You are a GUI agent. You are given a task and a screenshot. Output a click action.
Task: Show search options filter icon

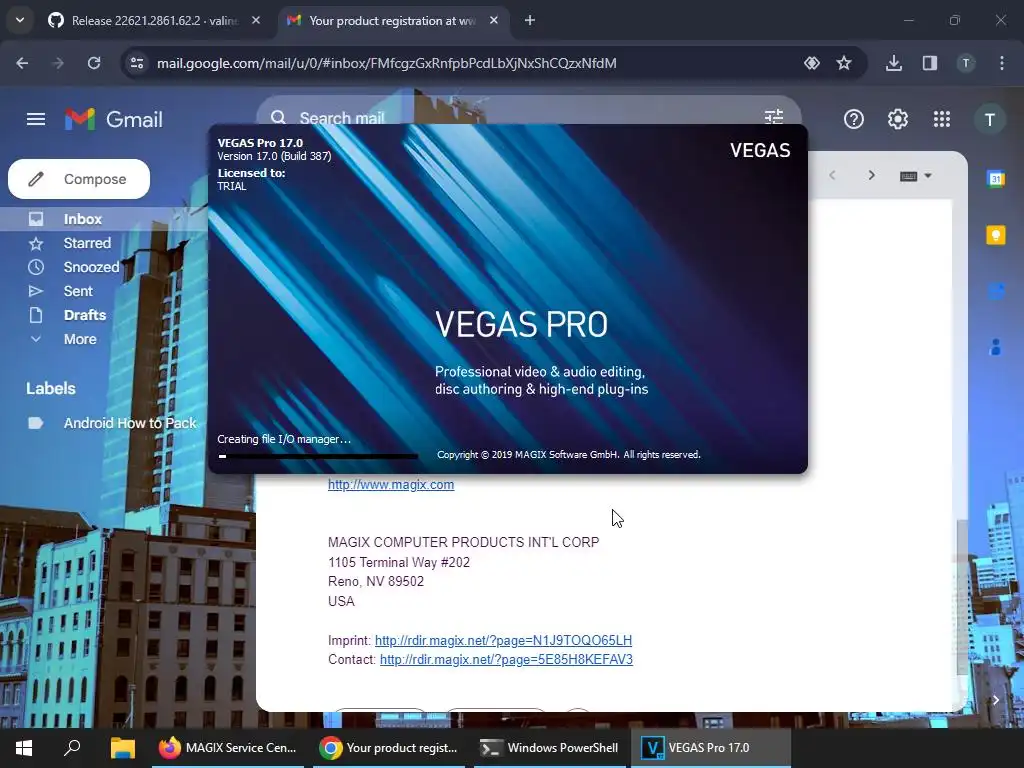(x=774, y=117)
